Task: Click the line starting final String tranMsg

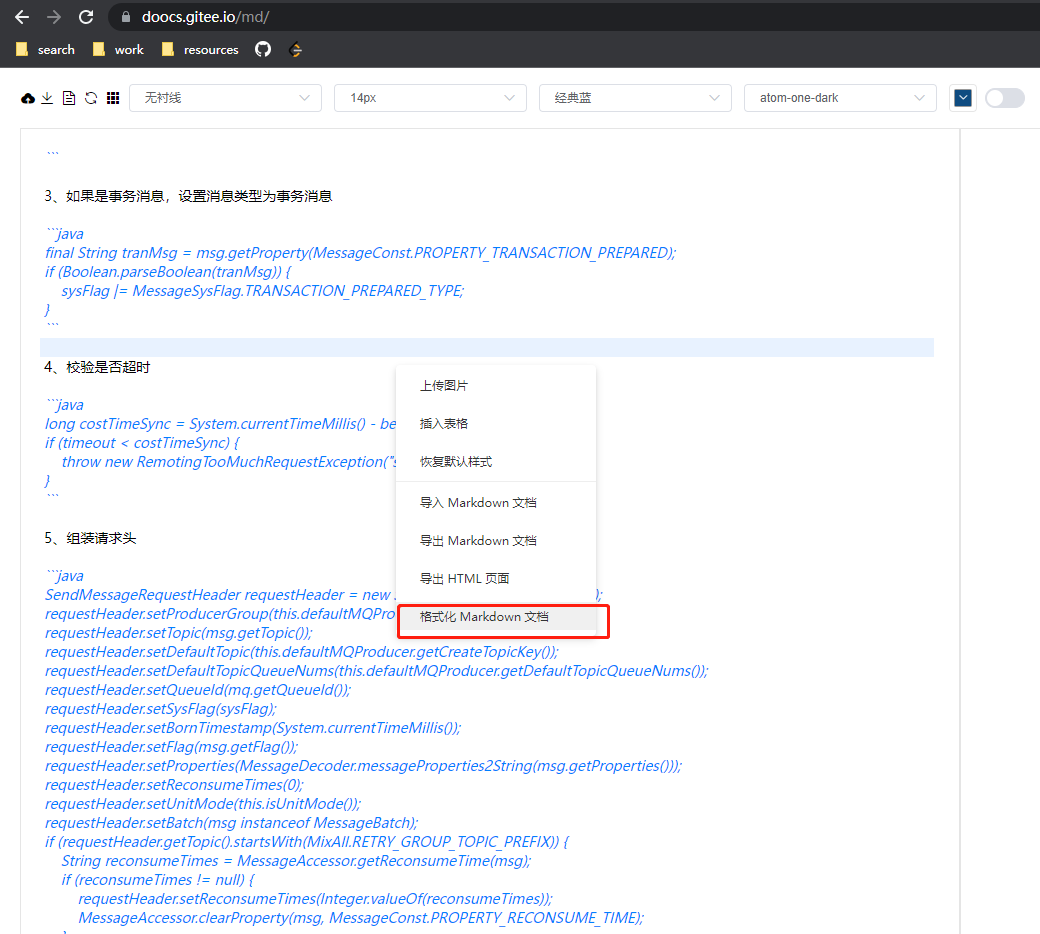Action: pos(360,253)
